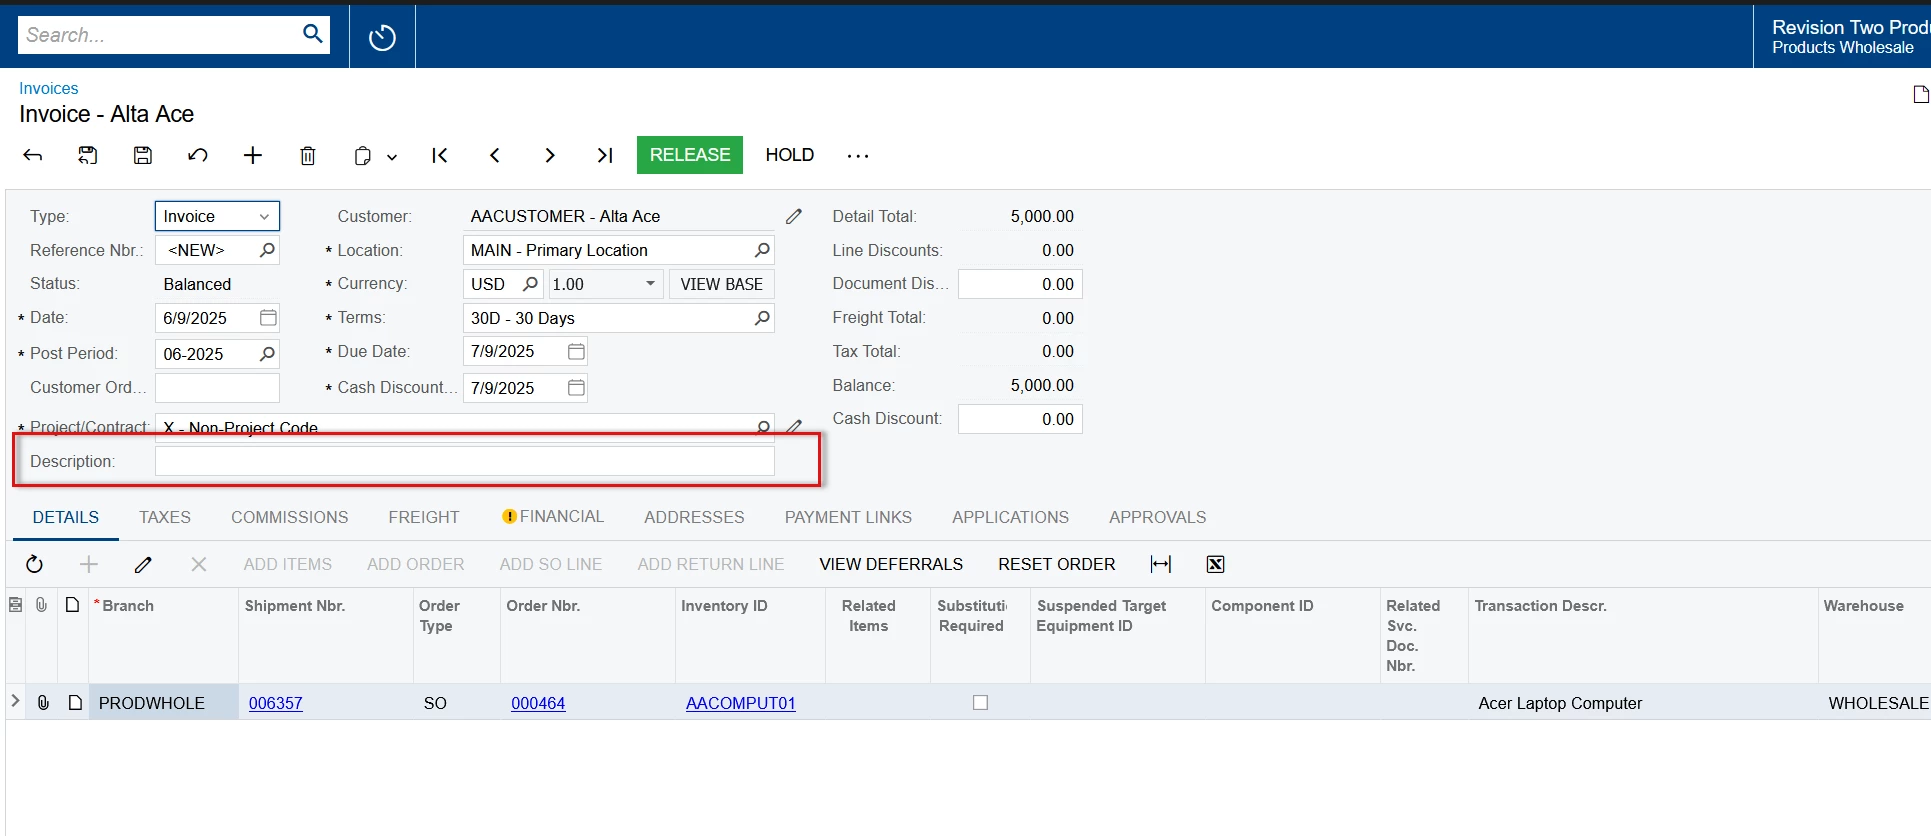Open the Currency lookup magnifier
1931x836 pixels.
[x=530, y=284]
